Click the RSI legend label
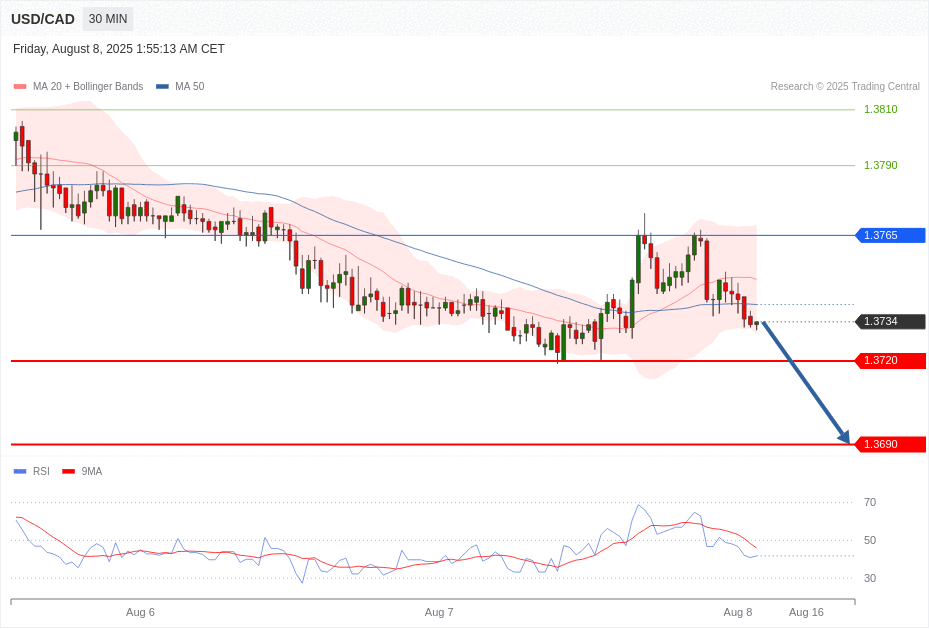The height and width of the screenshot is (629, 929). click(41, 471)
